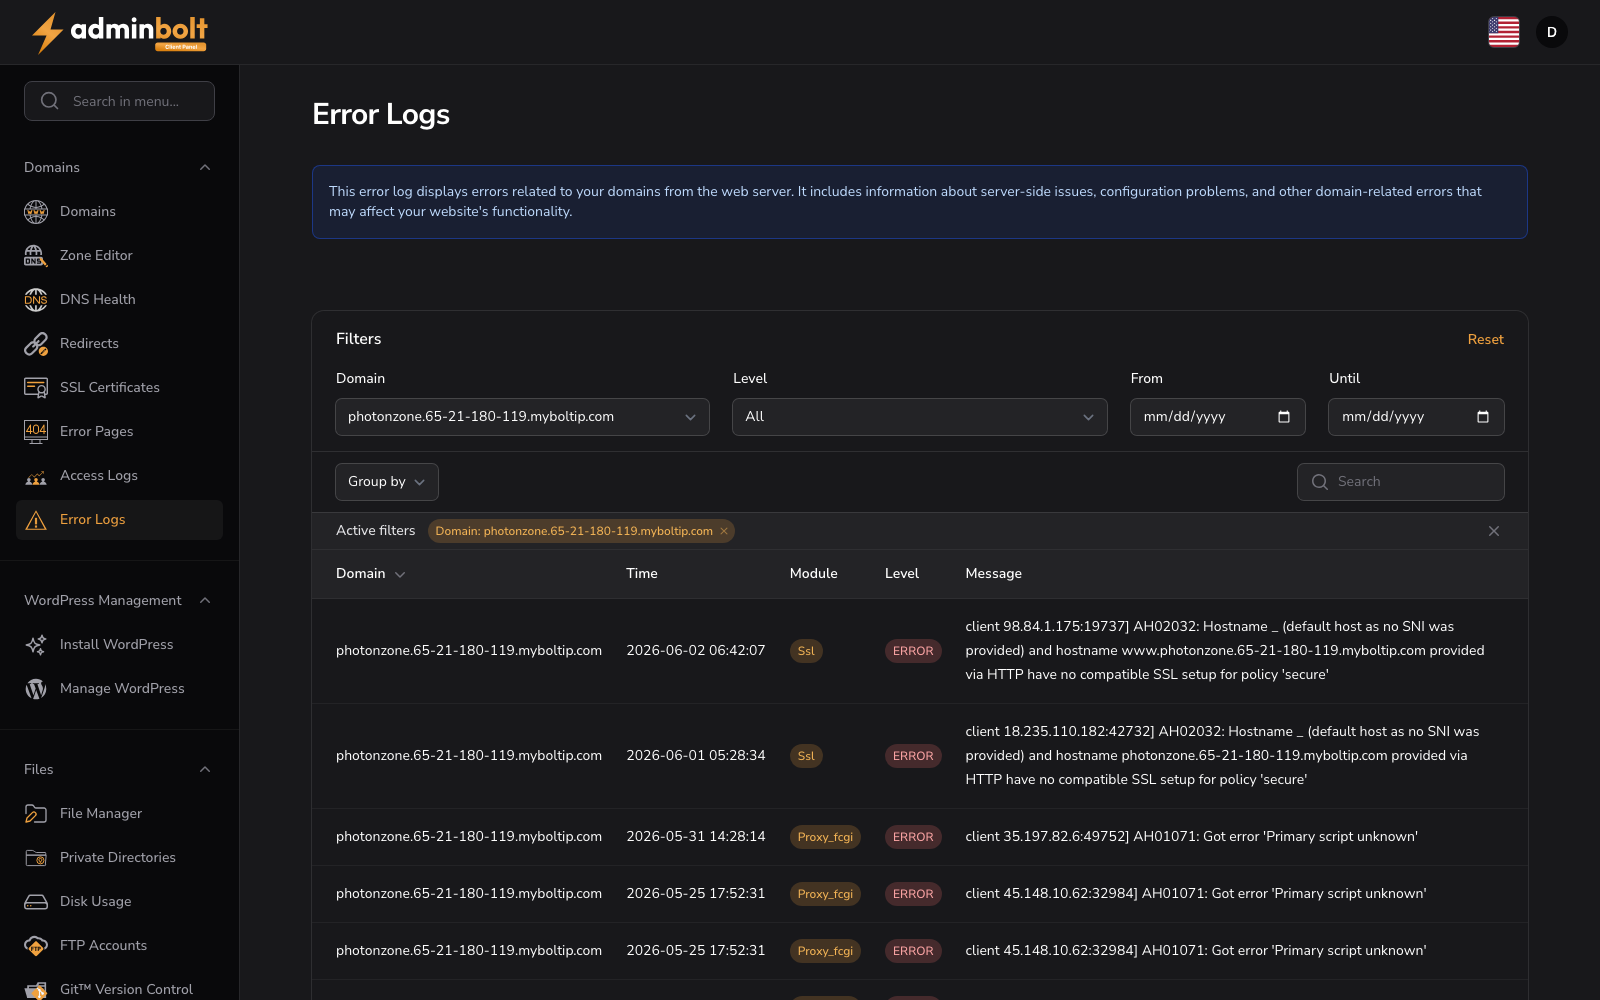Focus the log Search input
Viewport: 1600px width, 1000px height.
point(1400,482)
